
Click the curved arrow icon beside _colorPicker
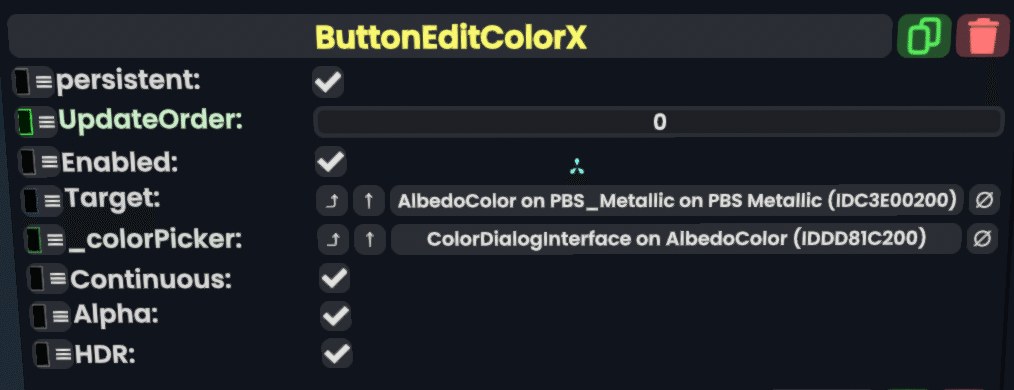(x=334, y=240)
